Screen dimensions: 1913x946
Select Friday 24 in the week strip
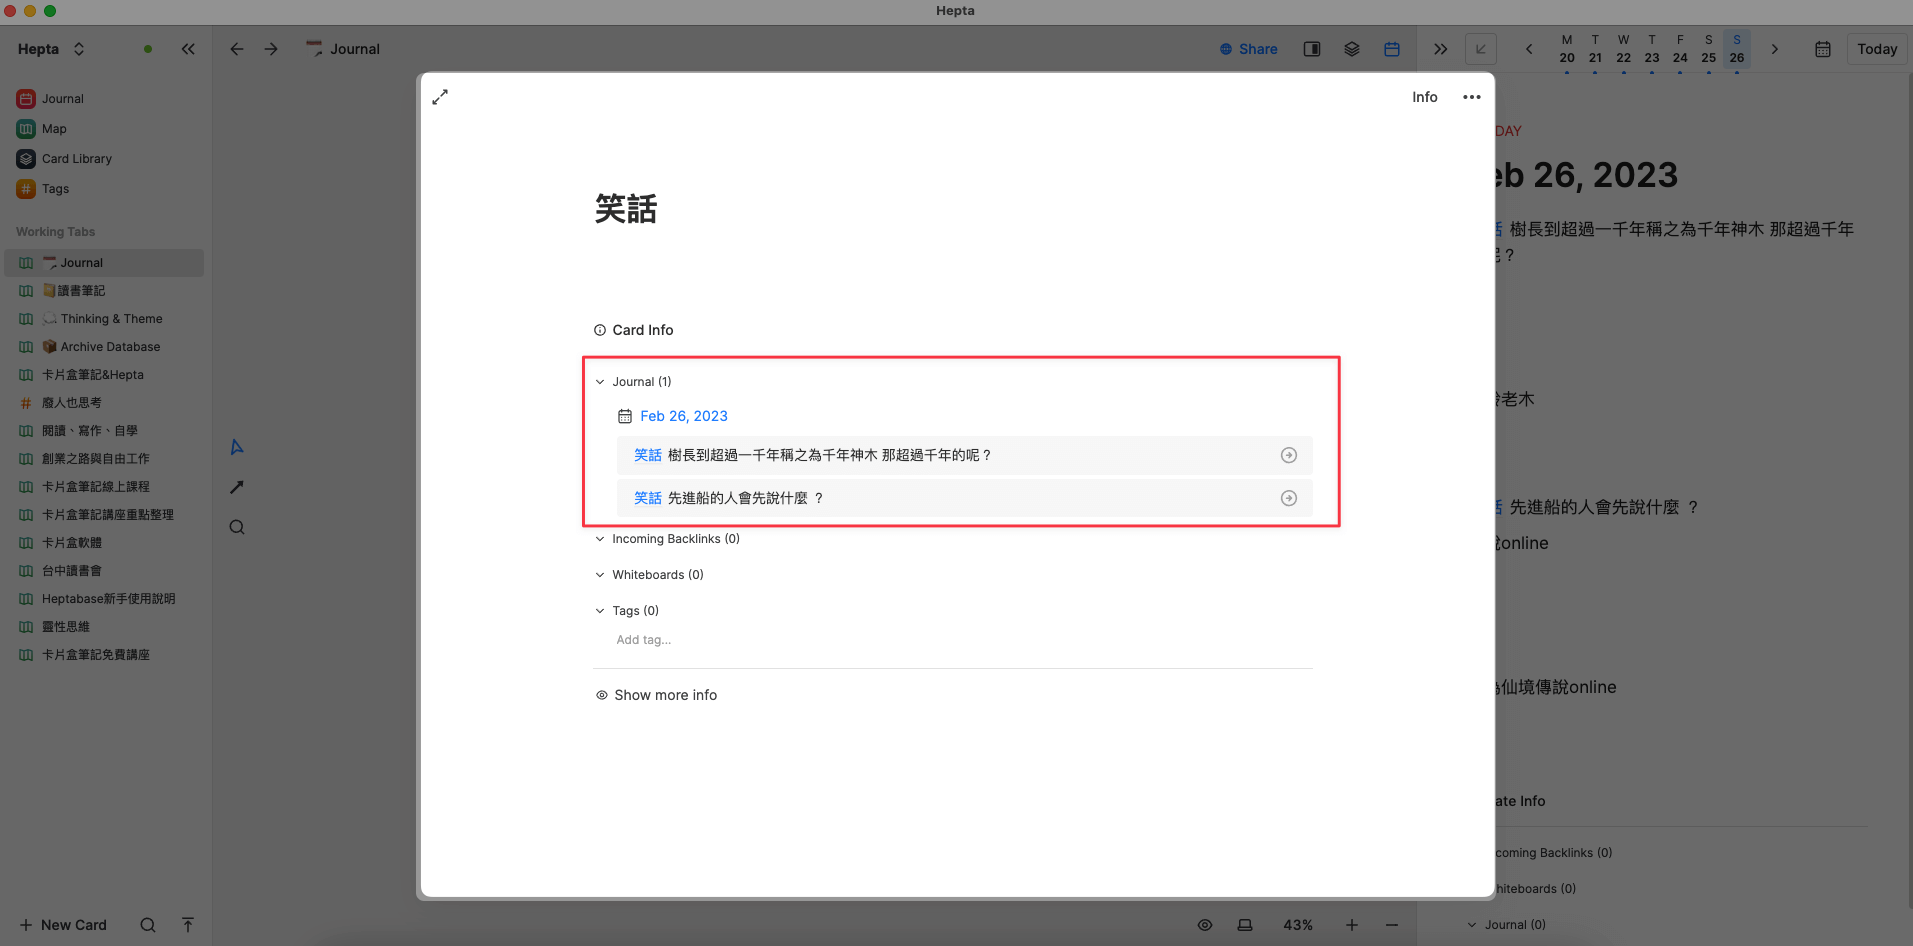pos(1680,50)
